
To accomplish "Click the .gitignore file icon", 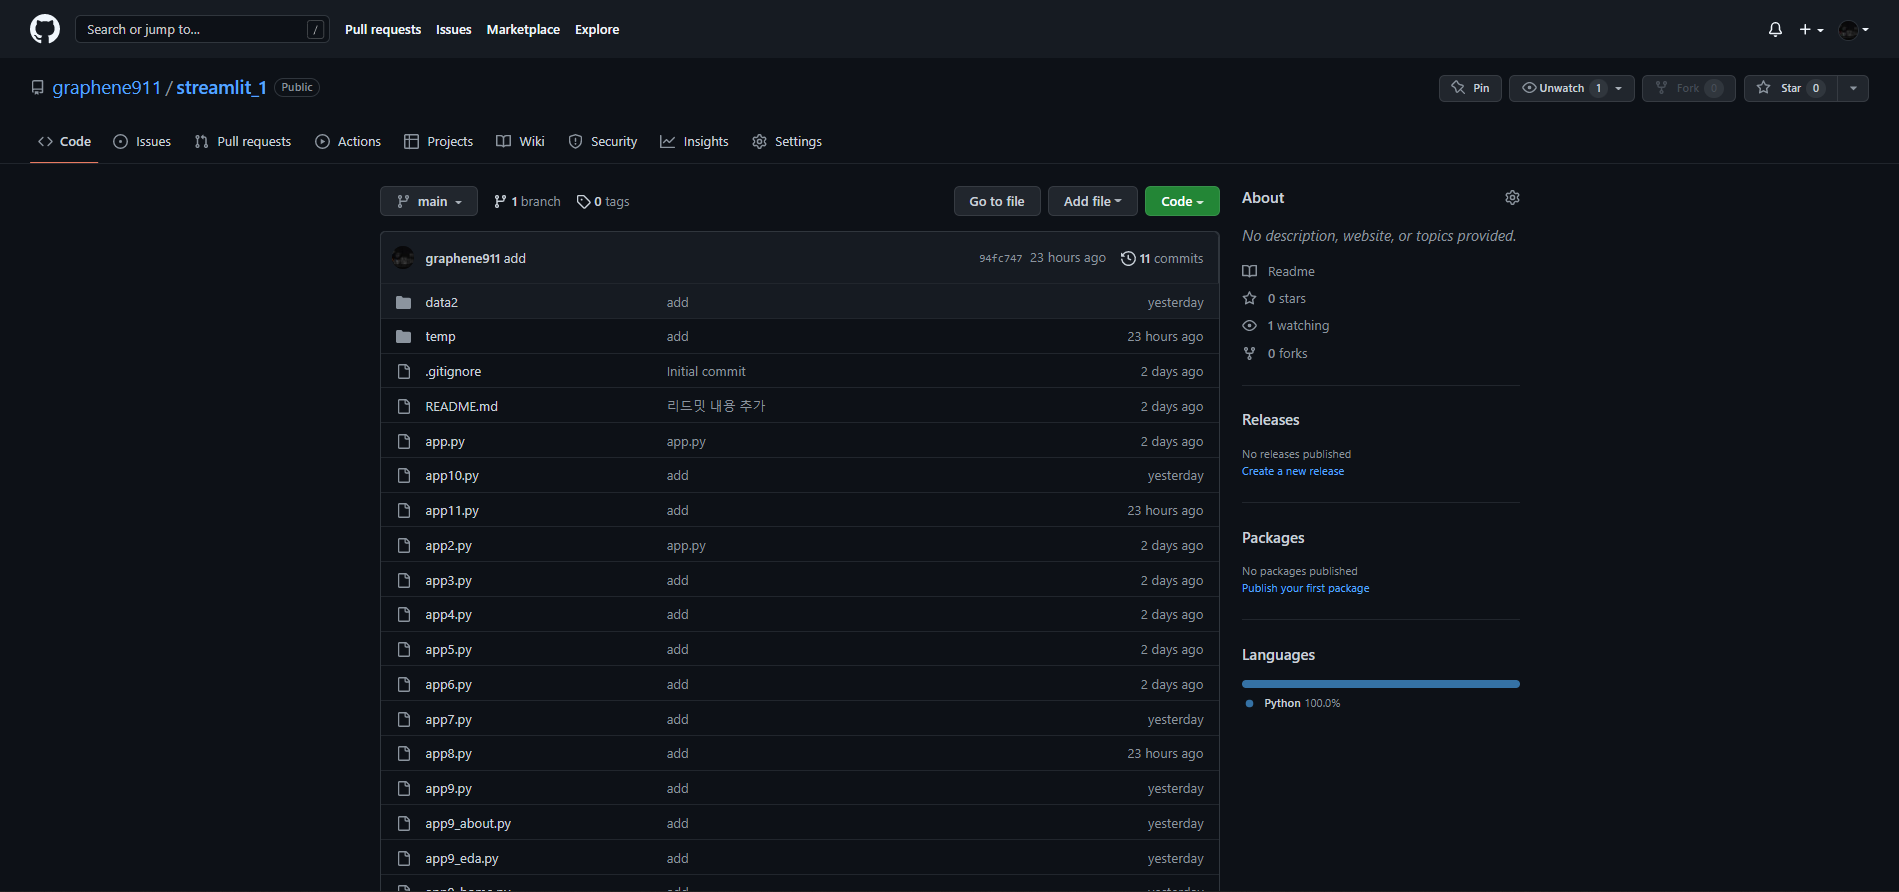I will click(x=404, y=372).
